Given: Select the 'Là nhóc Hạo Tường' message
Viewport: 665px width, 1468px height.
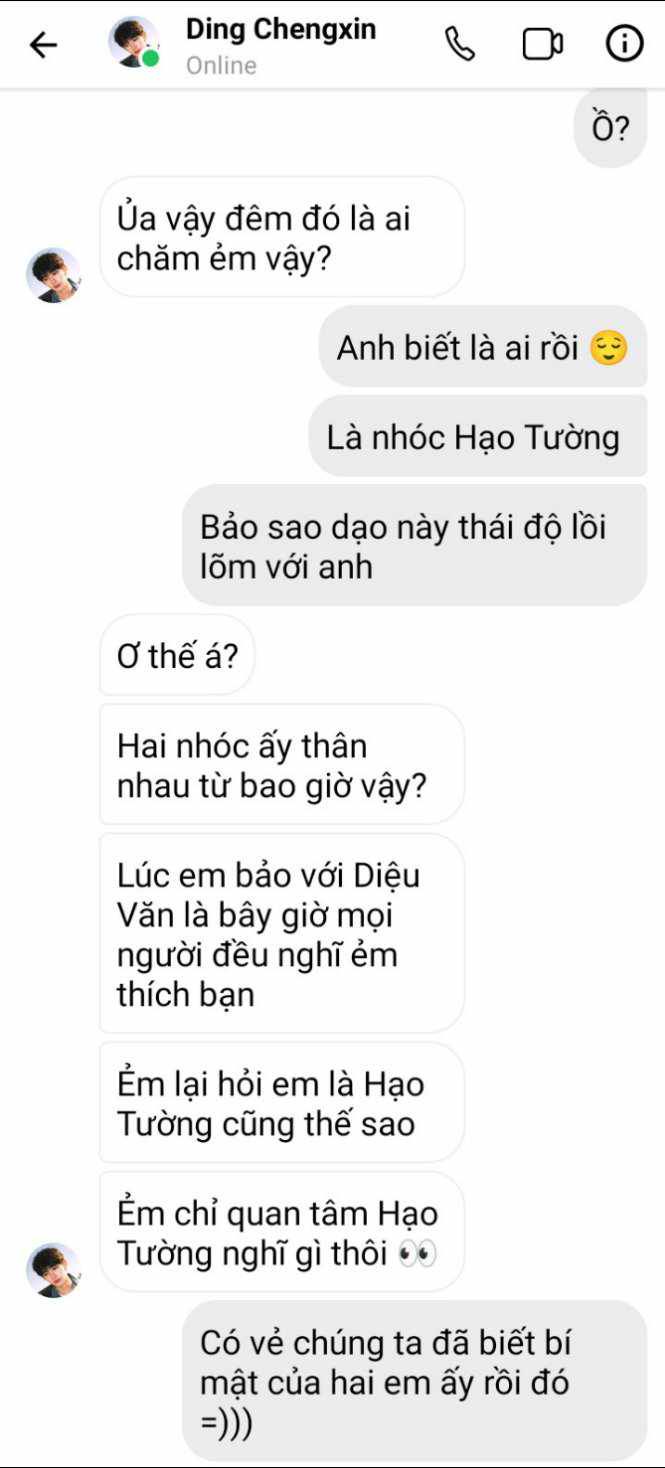Looking at the screenshot, I should pyautogui.click(x=478, y=436).
